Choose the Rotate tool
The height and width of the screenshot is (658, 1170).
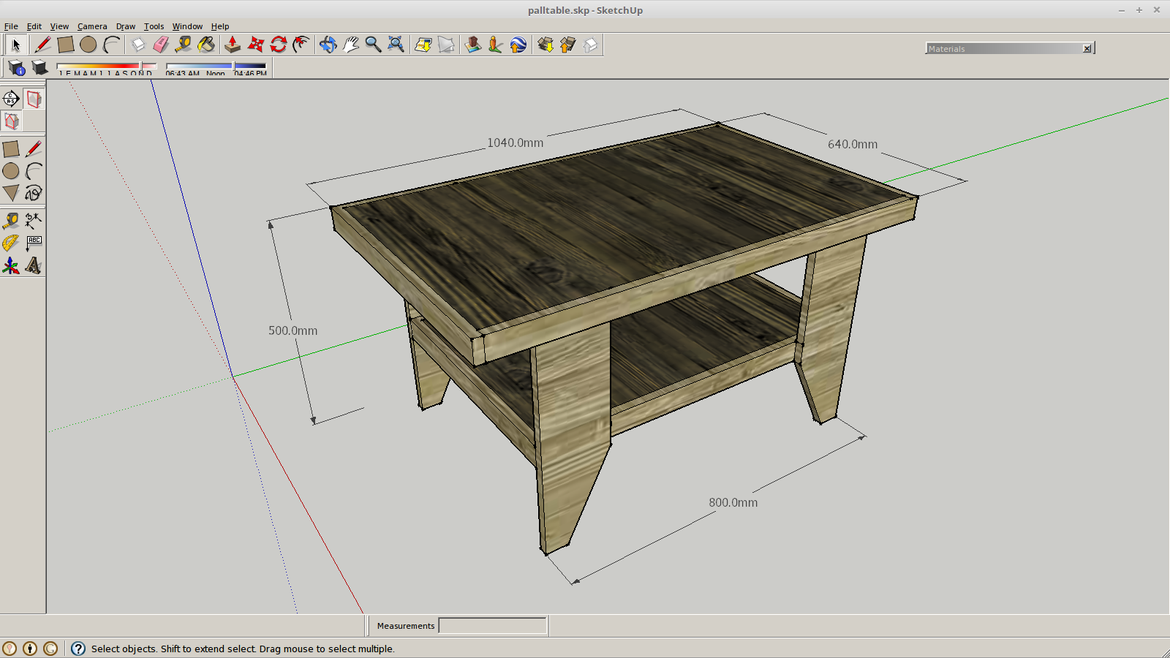278,44
